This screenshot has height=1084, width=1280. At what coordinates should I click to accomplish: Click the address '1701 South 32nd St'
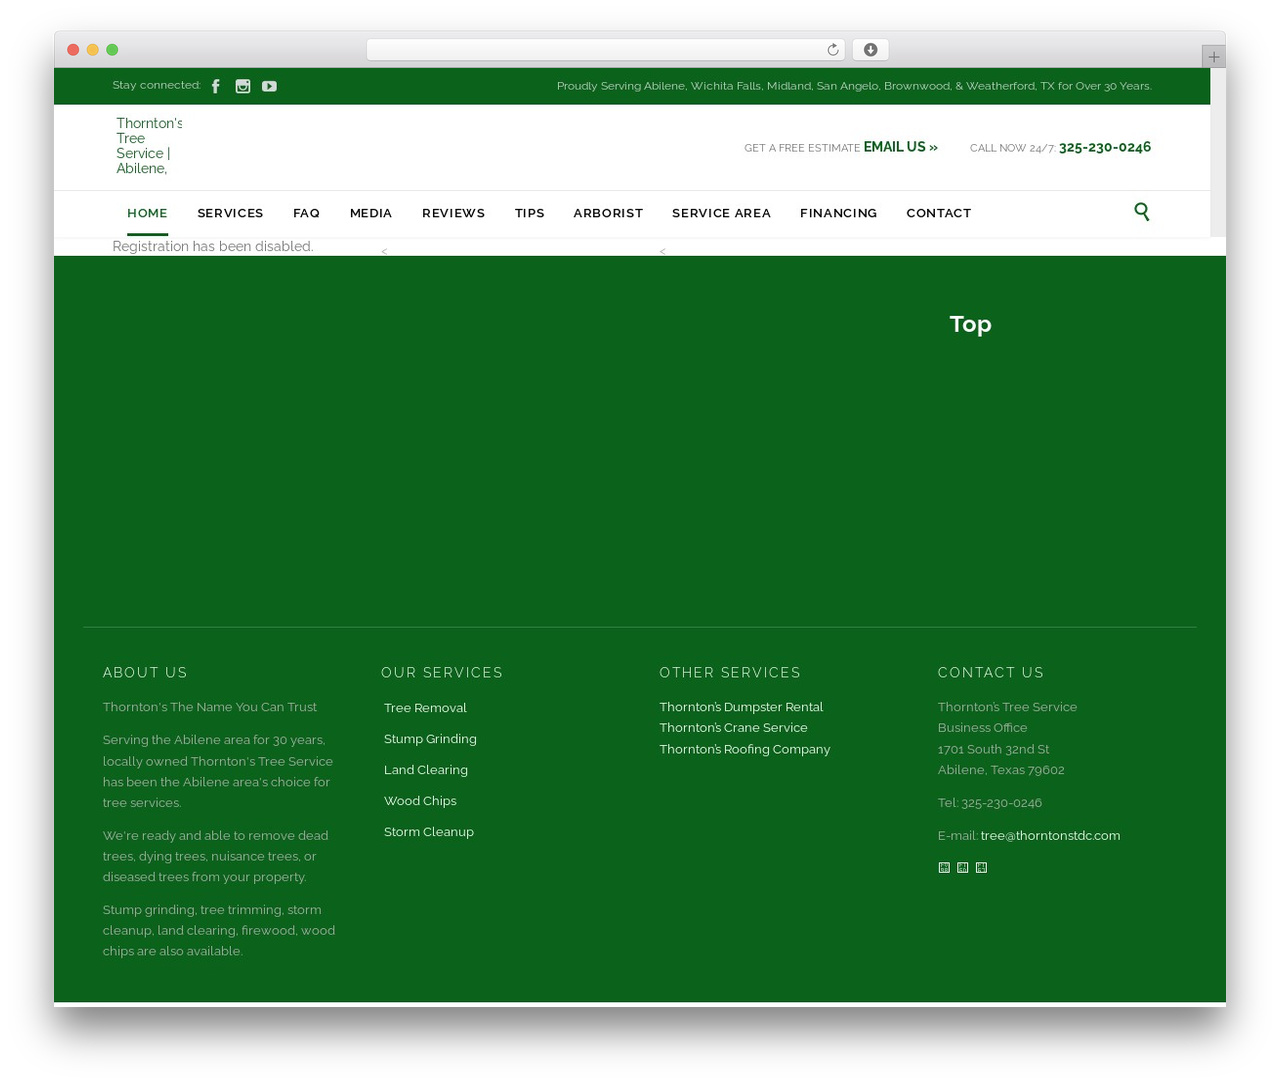[993, 749]
